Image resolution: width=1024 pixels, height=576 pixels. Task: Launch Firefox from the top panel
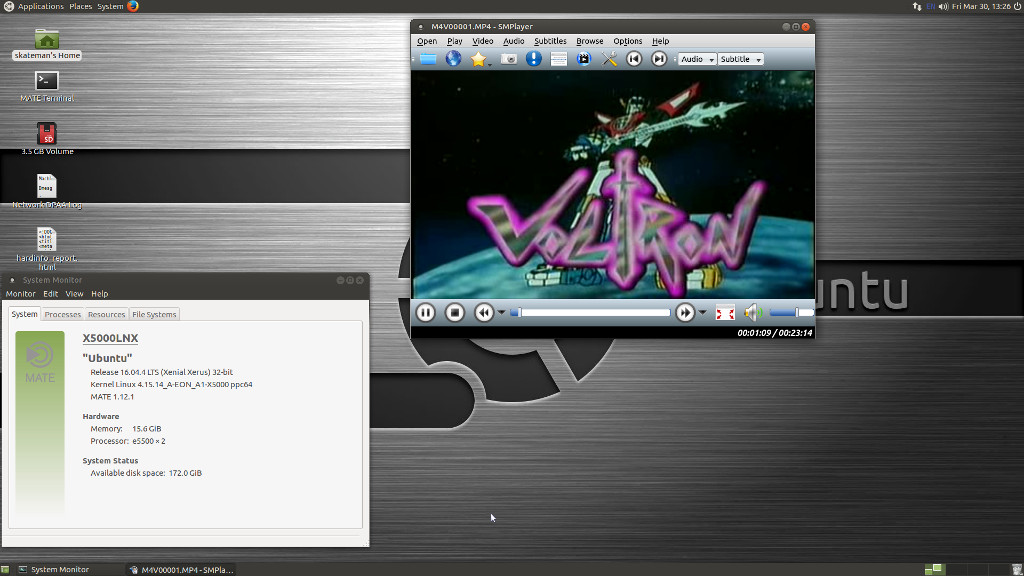(133, 7)
